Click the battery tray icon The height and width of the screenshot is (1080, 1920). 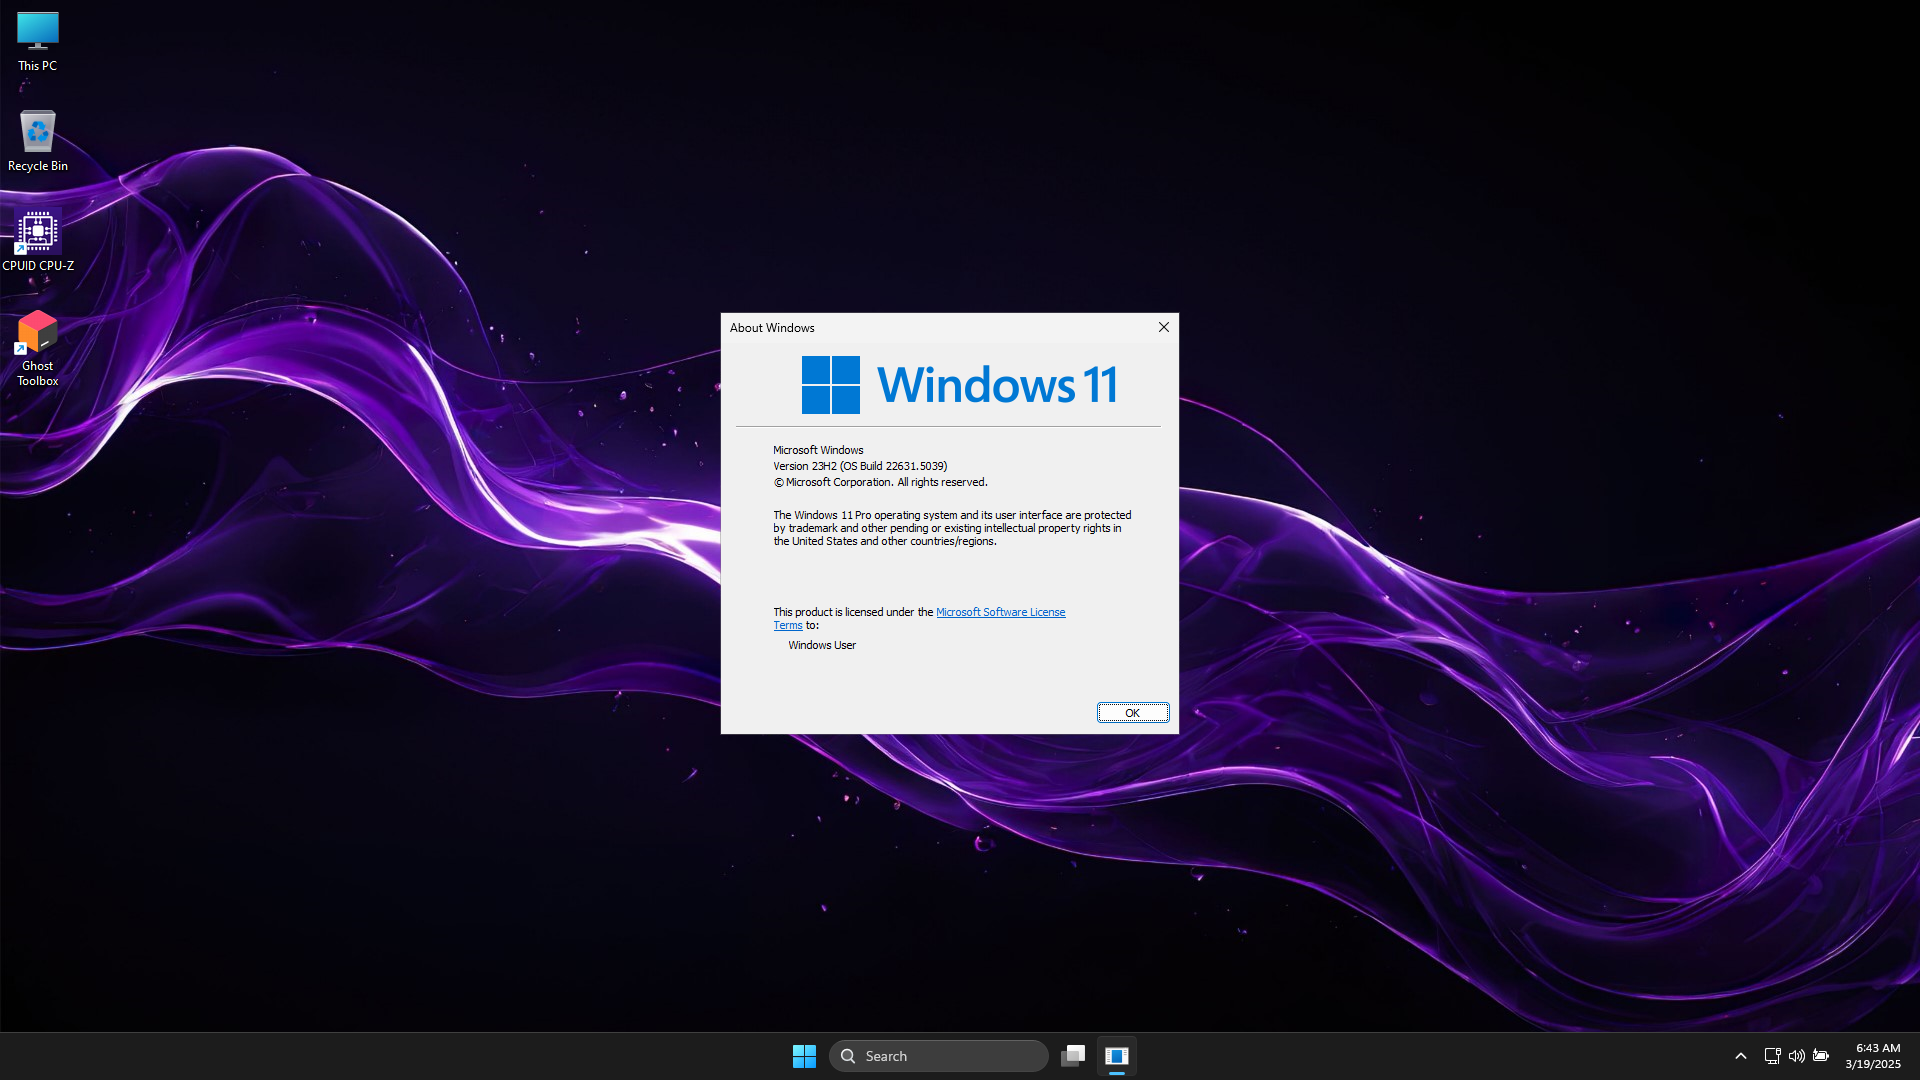1821,1056
